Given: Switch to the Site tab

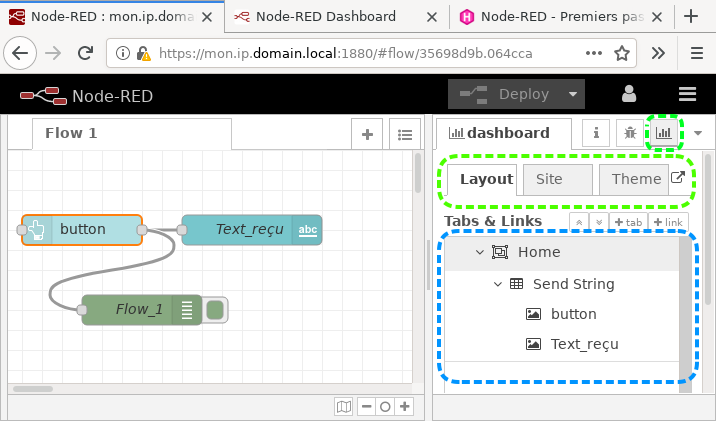Looking at the screenshot, I should 558,179.
